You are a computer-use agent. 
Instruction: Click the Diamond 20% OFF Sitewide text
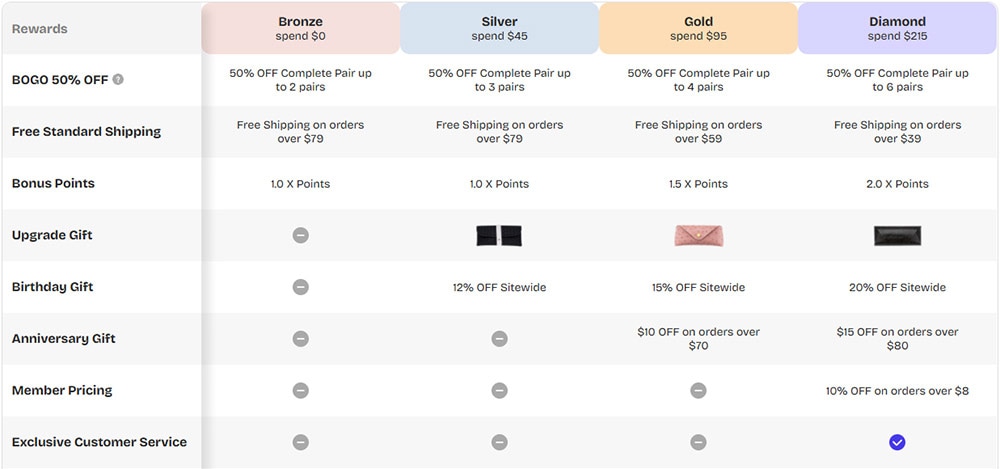(x=897, y=288)
